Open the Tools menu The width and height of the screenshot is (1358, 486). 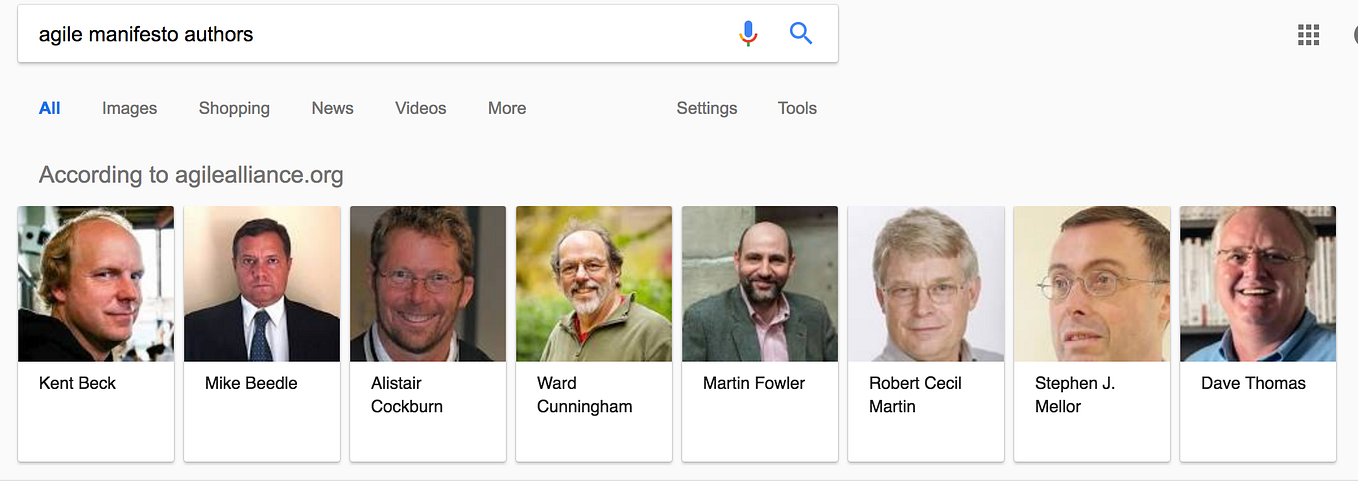click(x=797, y=108)
